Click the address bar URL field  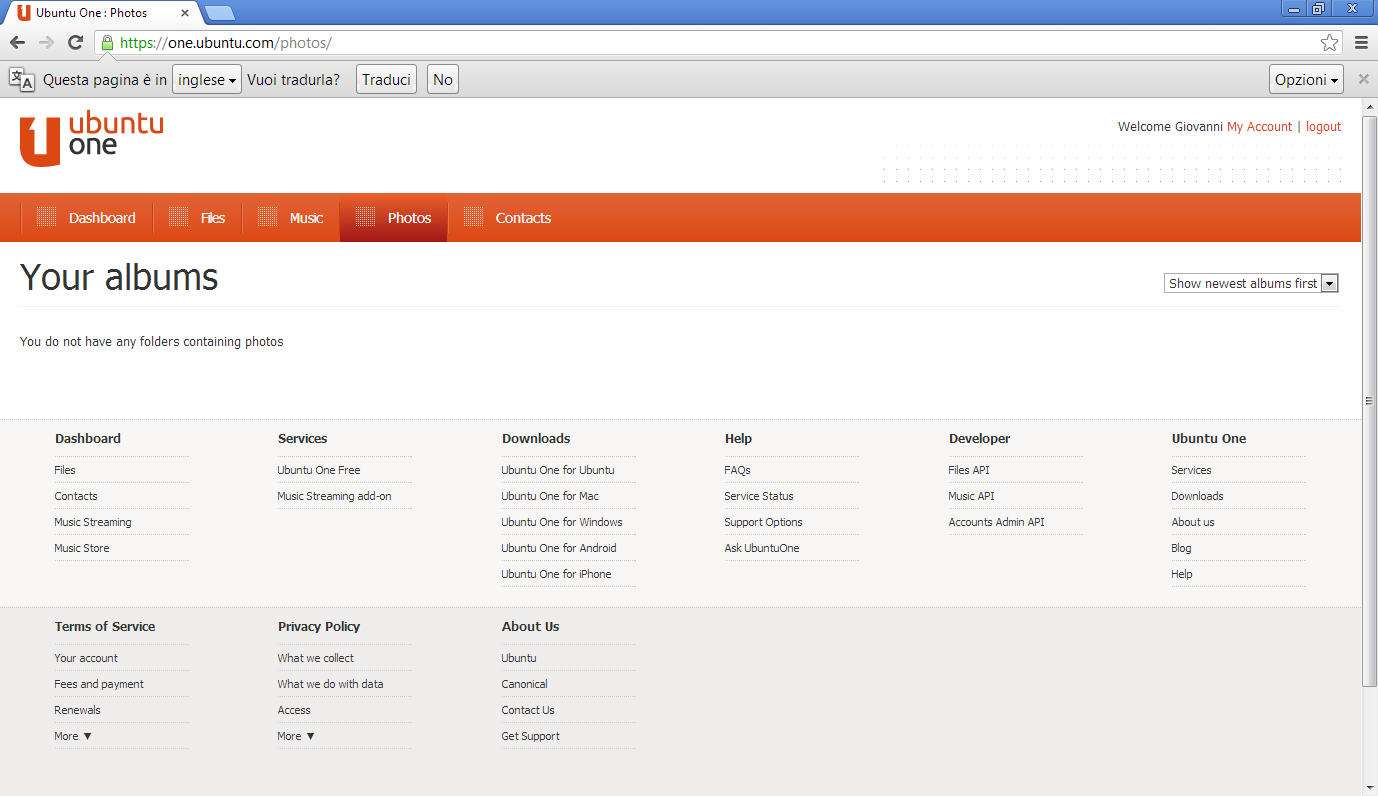[700, 42]
